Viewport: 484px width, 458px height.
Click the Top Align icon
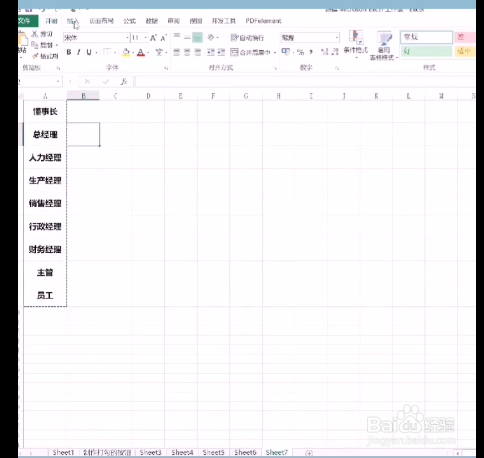point(177,37)
